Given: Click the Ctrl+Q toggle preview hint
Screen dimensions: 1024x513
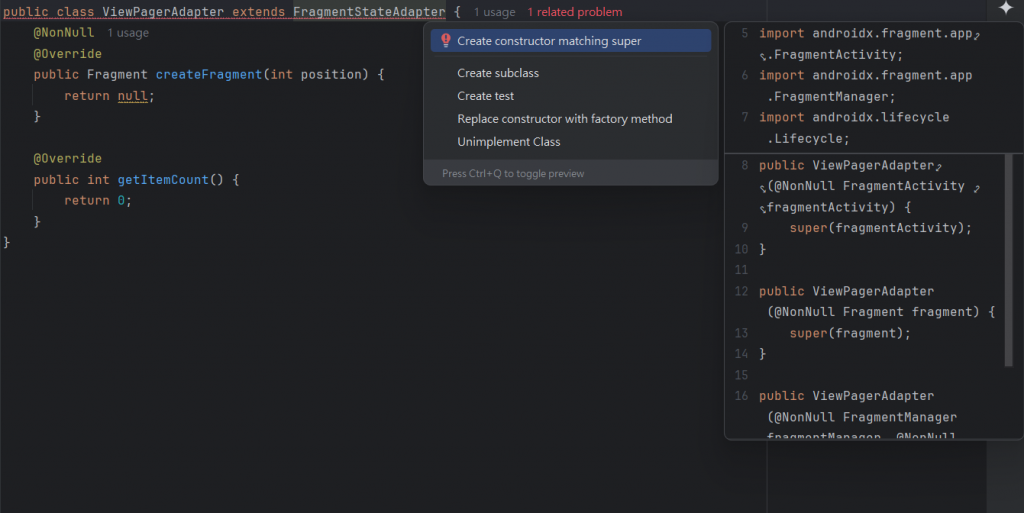Looking at the screenshot, I should pyautogui.click(x=513, y=174).
